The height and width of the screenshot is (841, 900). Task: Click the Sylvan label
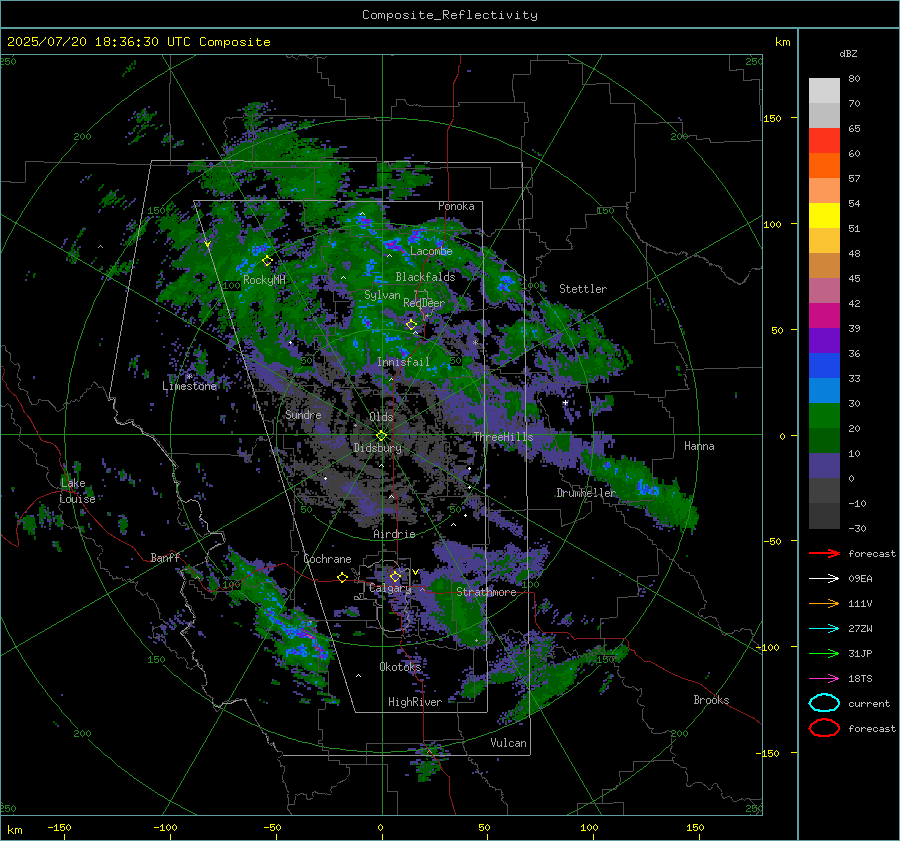point(382,295)
